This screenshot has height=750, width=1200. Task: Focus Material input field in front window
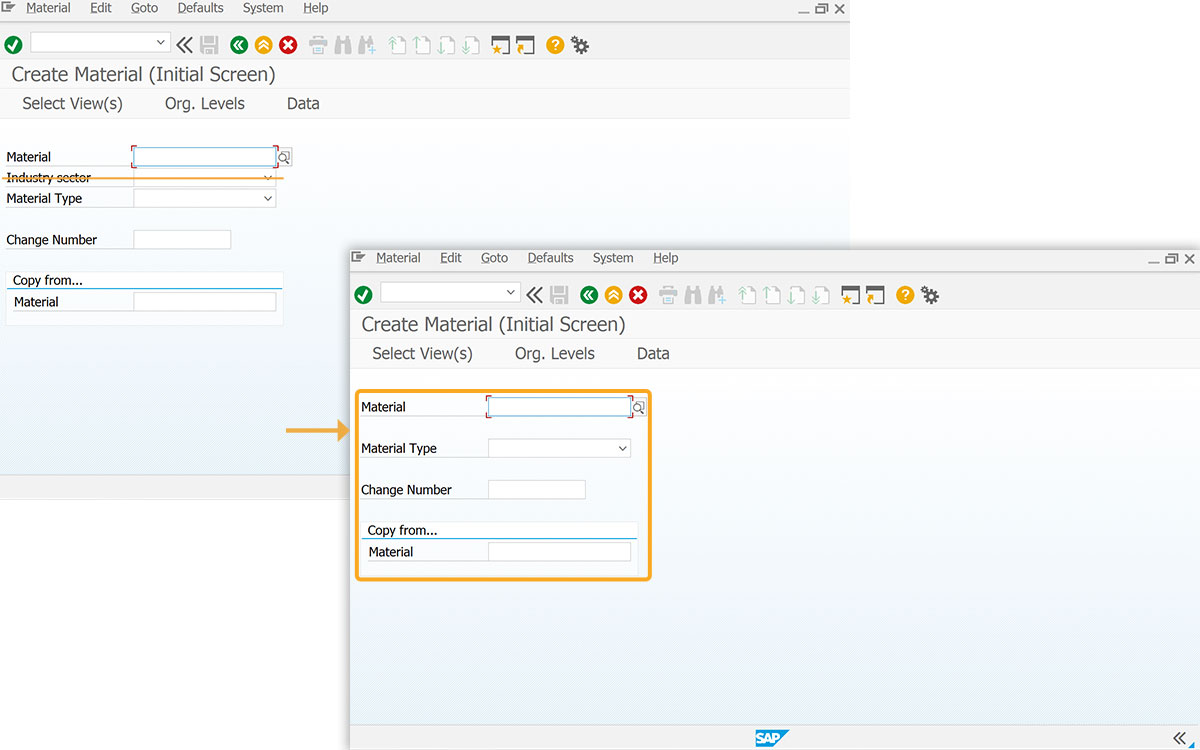pos(559,407)
